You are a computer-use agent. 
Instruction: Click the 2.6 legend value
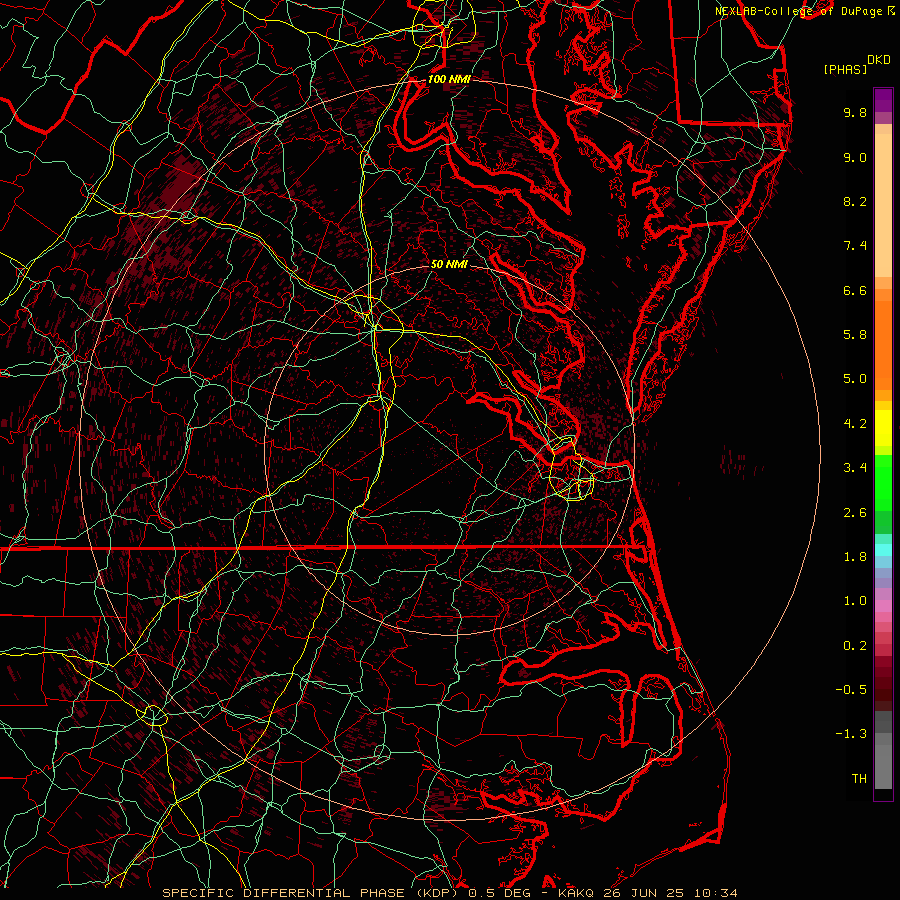click(x=855, y=513)
